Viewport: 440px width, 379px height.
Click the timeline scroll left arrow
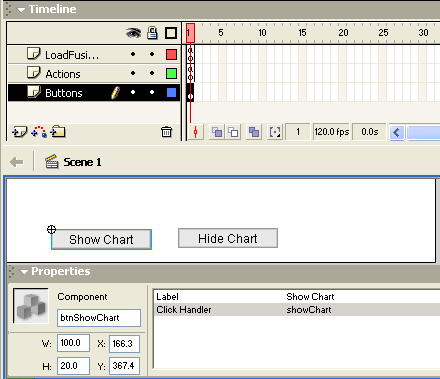click(397, 132)
